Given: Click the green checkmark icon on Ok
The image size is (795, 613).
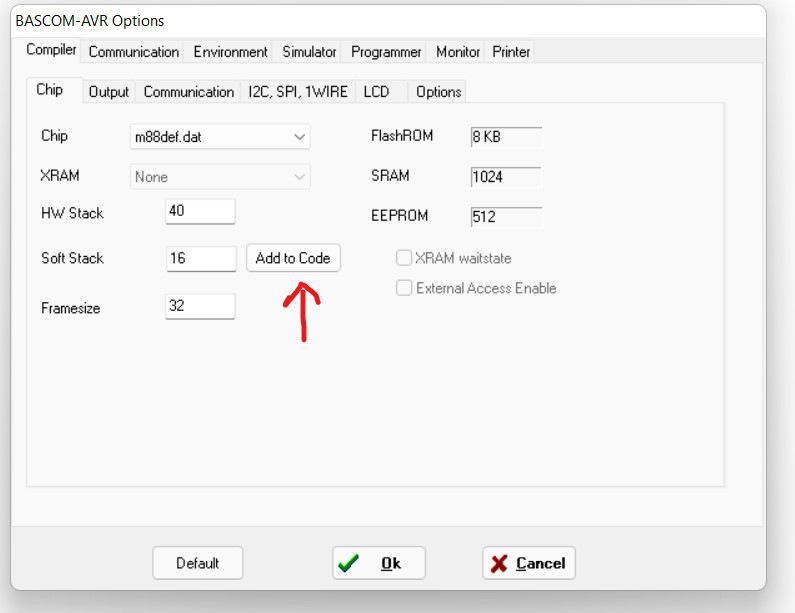Looking at the screenshot, I should 348,563.
